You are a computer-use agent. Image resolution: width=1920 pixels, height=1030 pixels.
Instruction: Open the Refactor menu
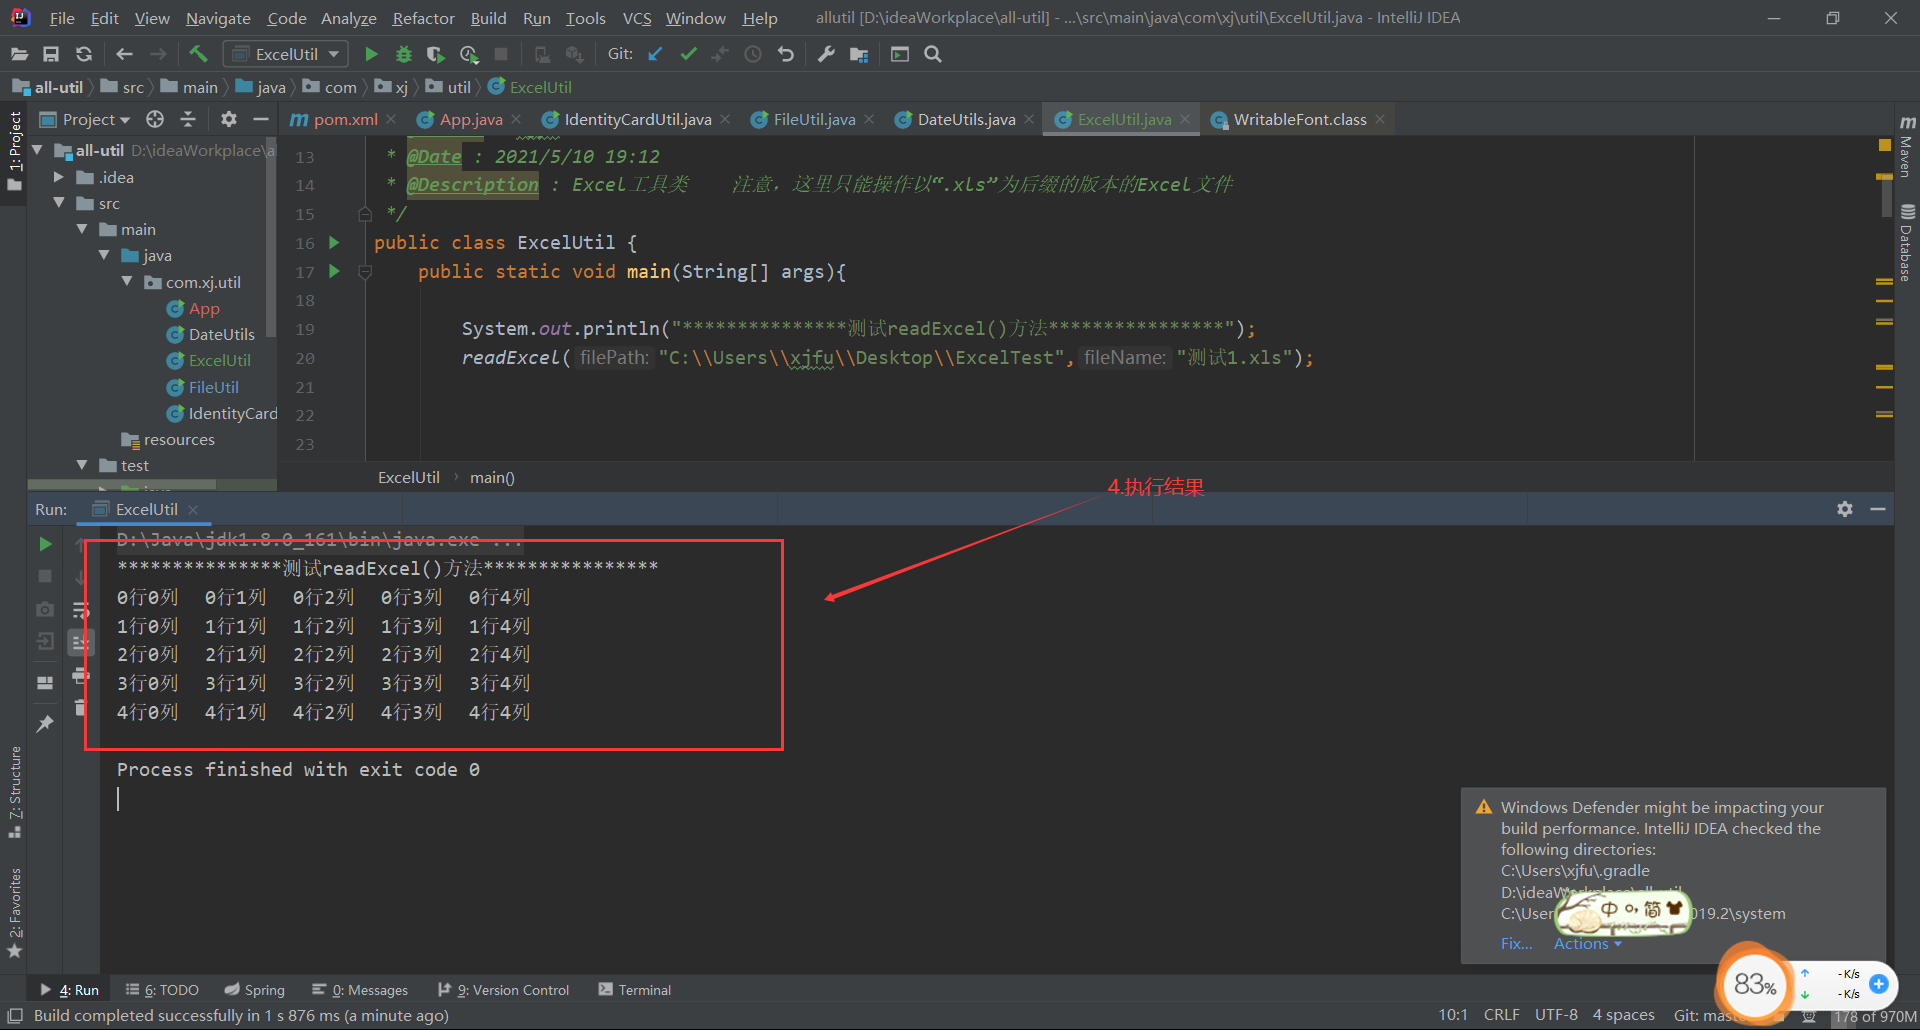tap(422, 18)
